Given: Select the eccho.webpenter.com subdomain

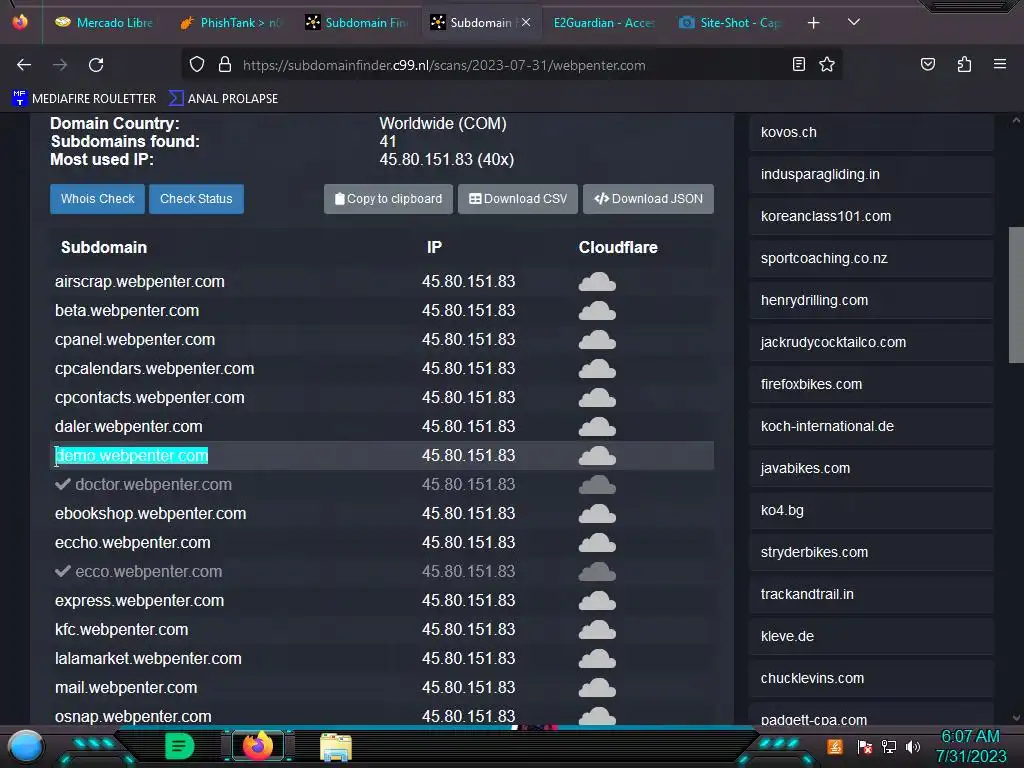Looking at the screenshot, I should click(x=133, y=543).
